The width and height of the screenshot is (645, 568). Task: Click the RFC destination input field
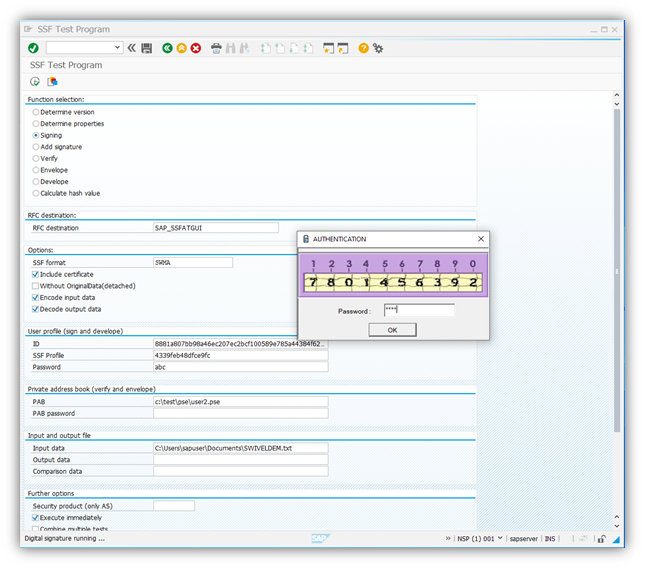(x=216, y=227)
